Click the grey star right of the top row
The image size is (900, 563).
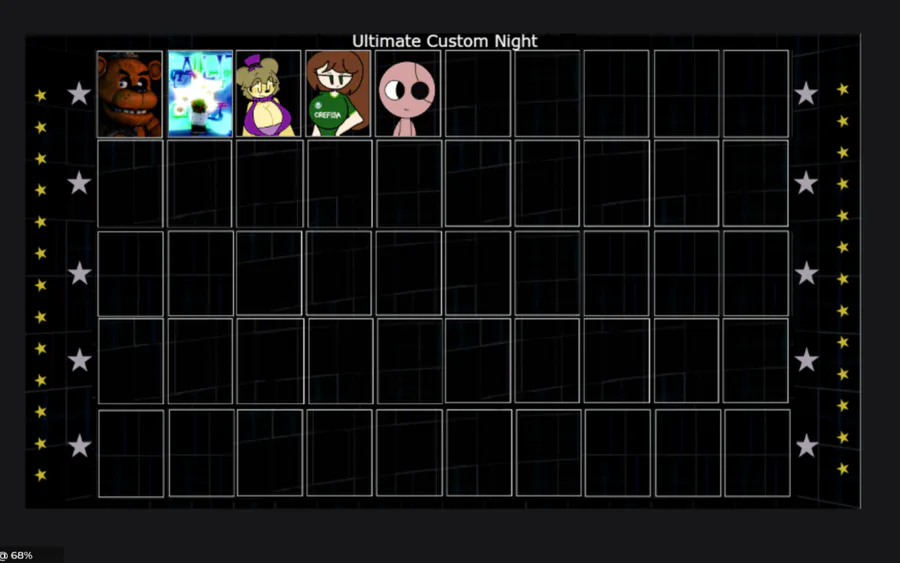point(806,94)
